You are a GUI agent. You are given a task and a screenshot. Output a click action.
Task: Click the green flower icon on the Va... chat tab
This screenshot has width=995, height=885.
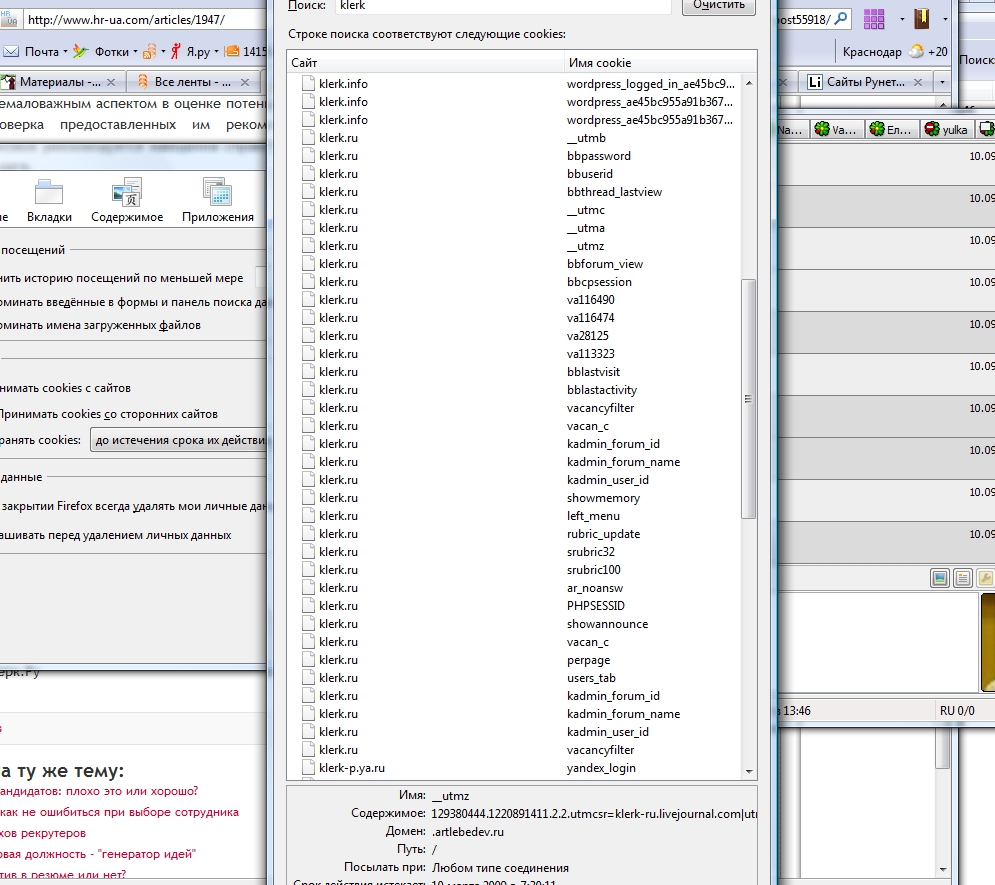(x=822, y=129)
